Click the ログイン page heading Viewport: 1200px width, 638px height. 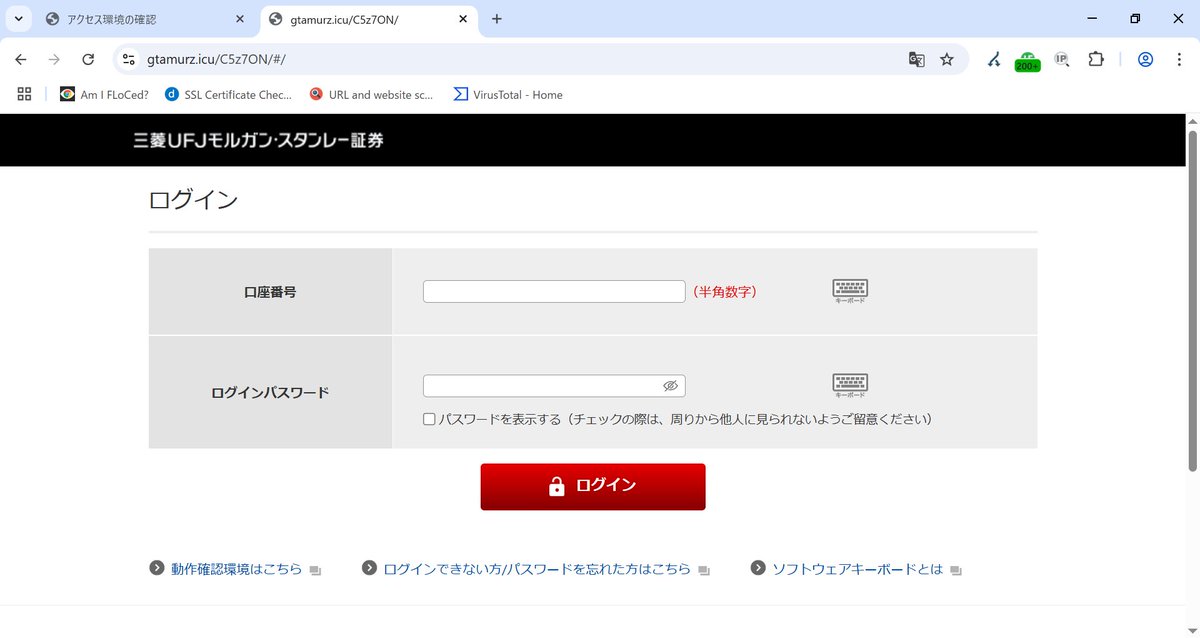coord(193,199)
